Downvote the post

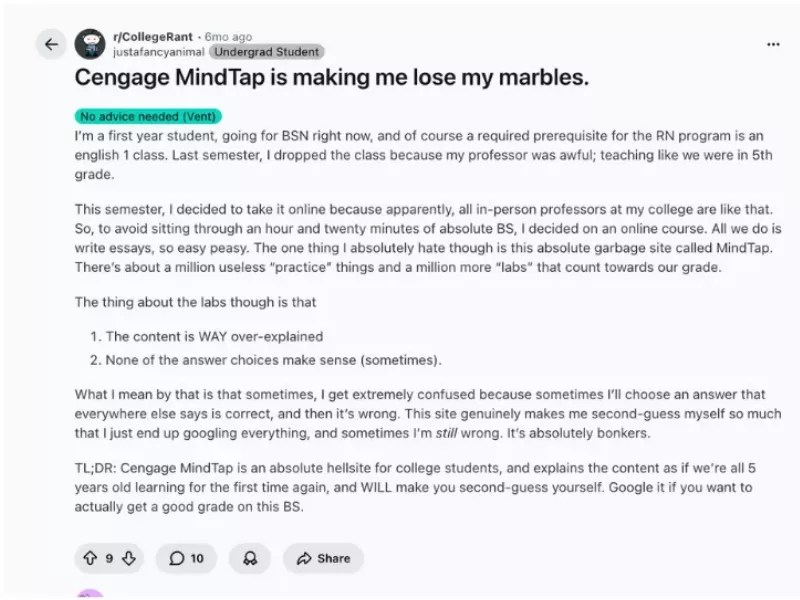coord(127,559)
